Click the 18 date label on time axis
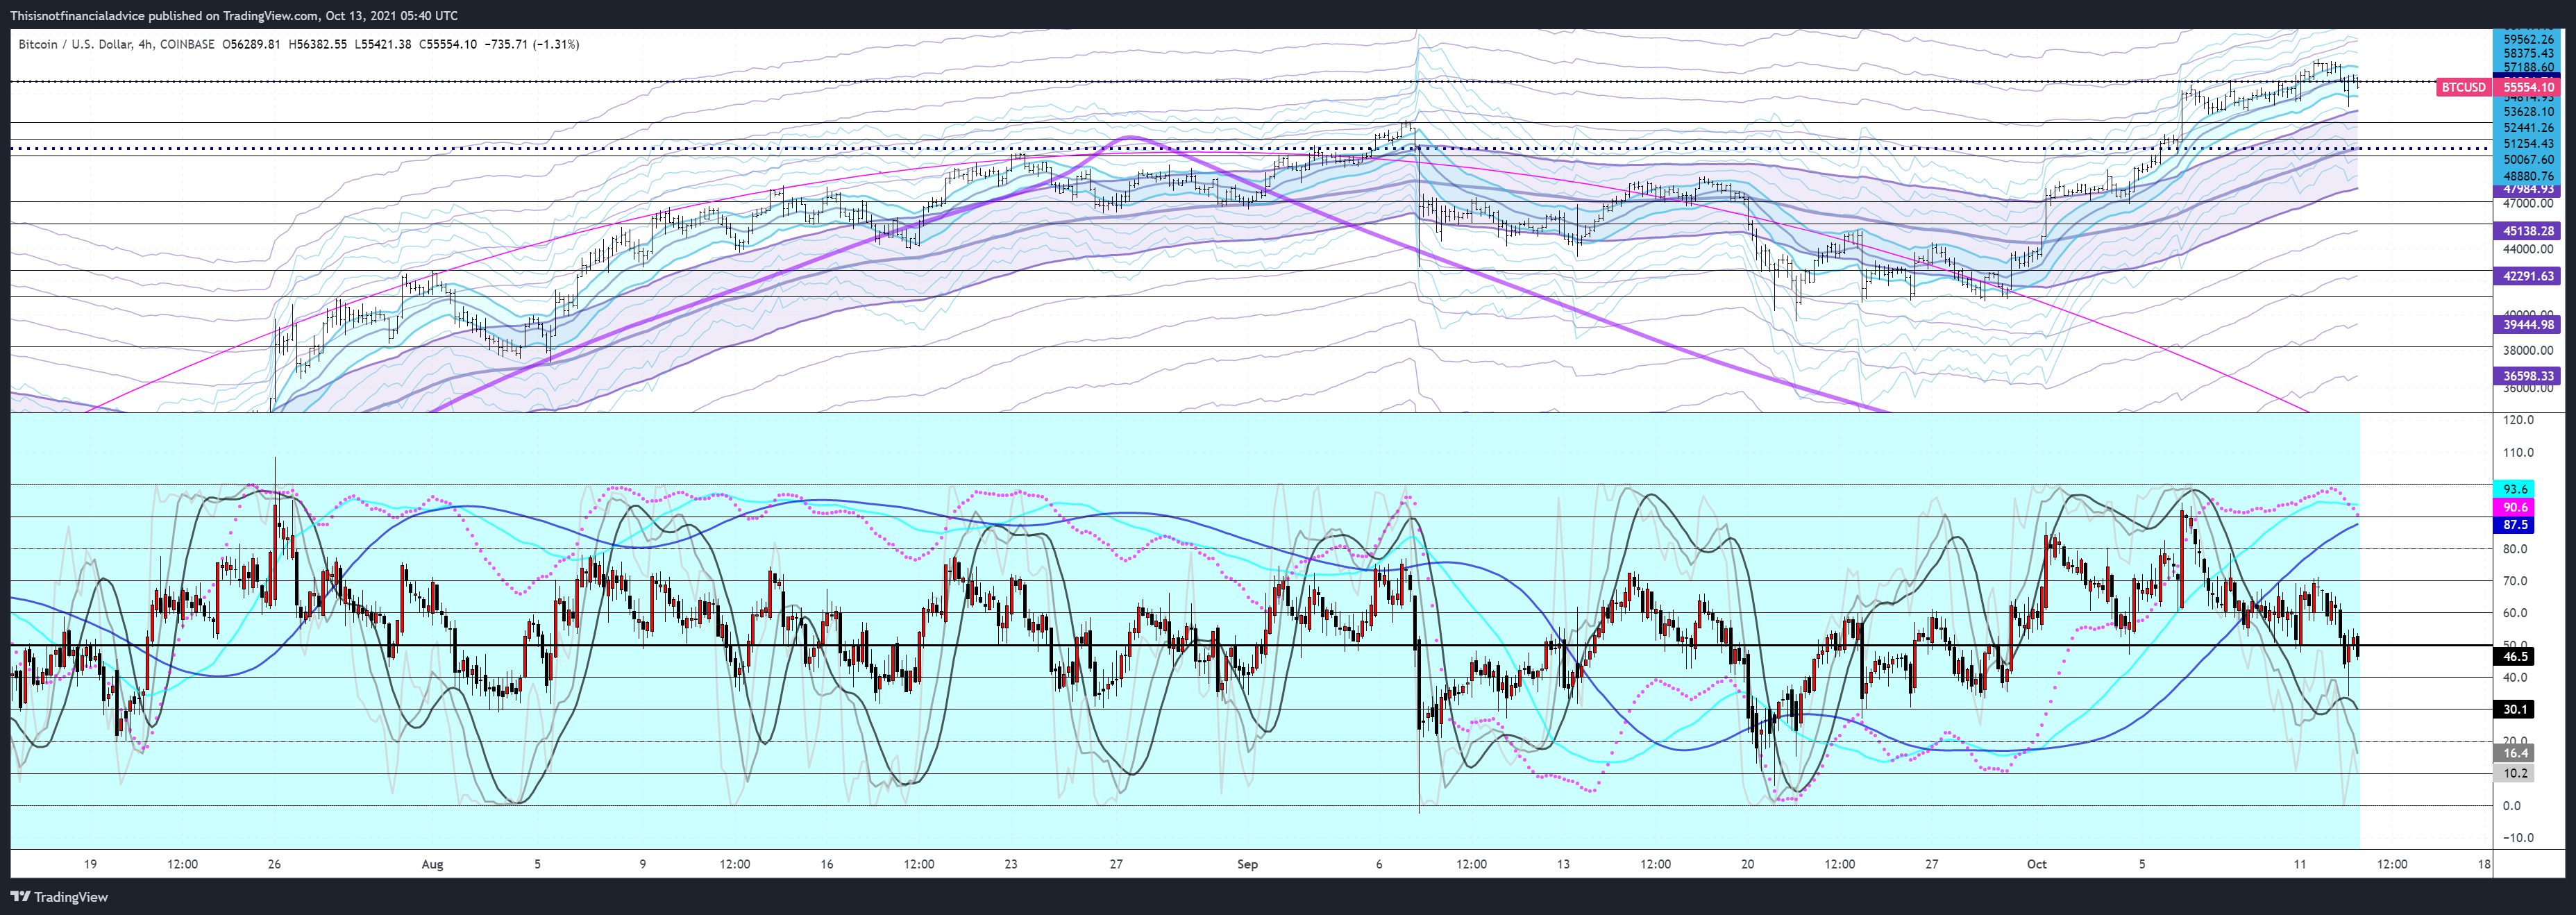Image resolution: width=2576 pixels, height=915 pixels. 2484,864
